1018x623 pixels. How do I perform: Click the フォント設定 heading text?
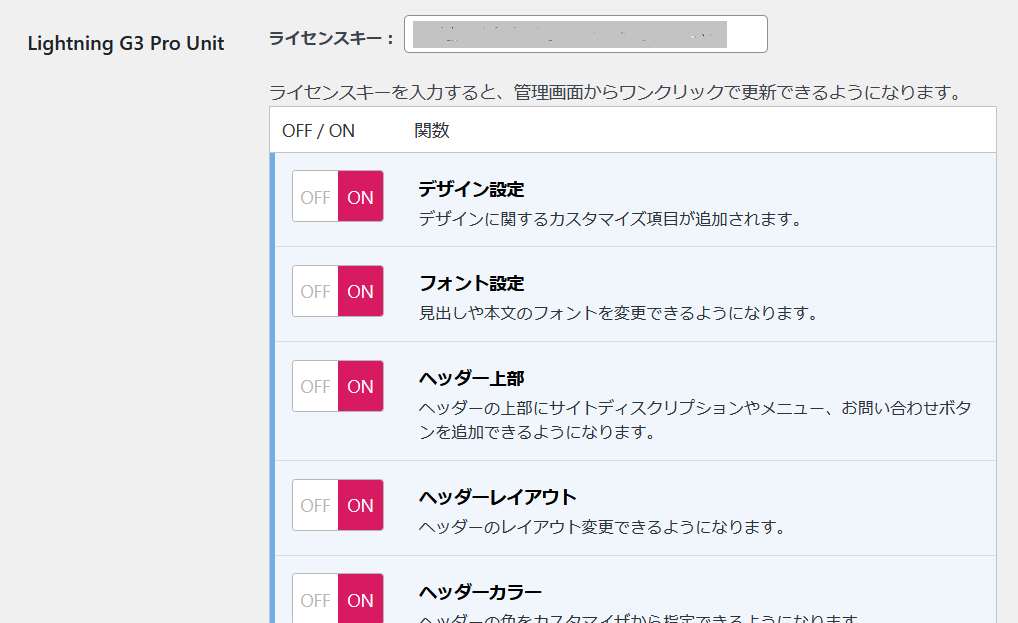471,284
